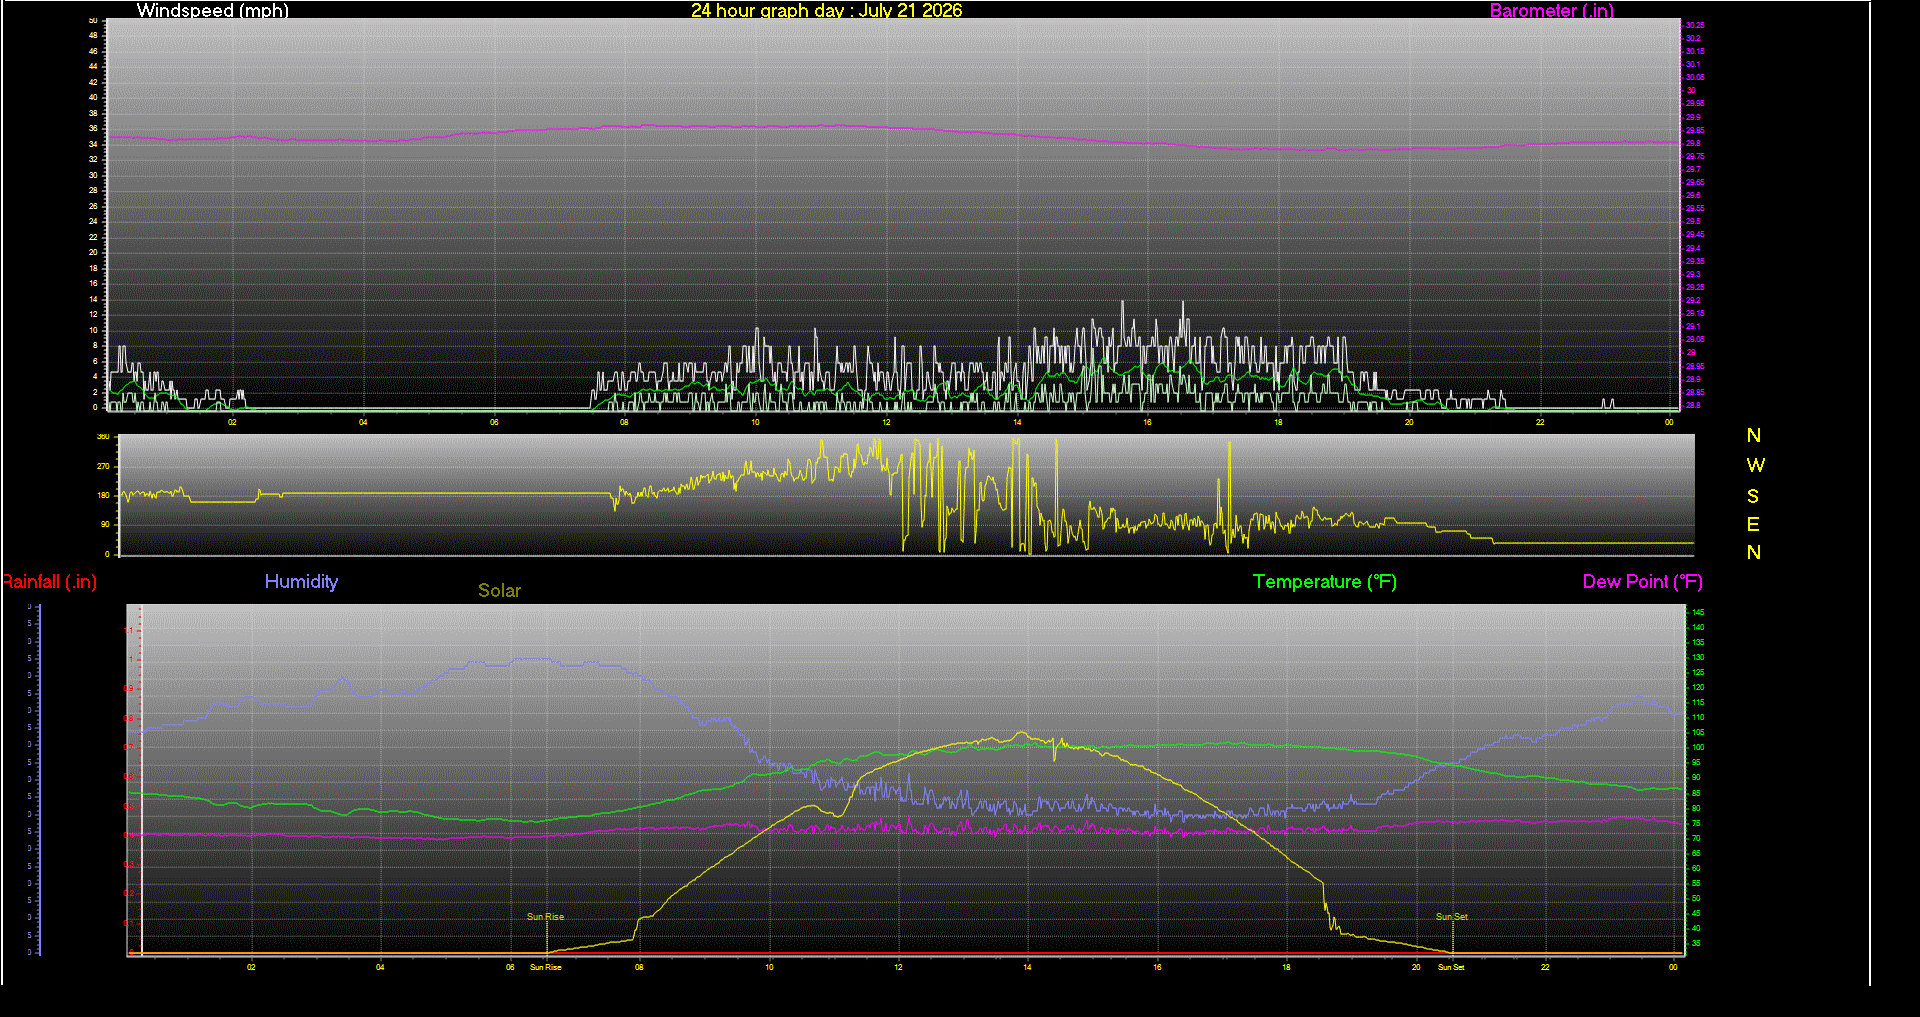1920x1017 pixels.
Task: Click the uppermost 'N' compass letter
Action: click(x=1754, y=435)
